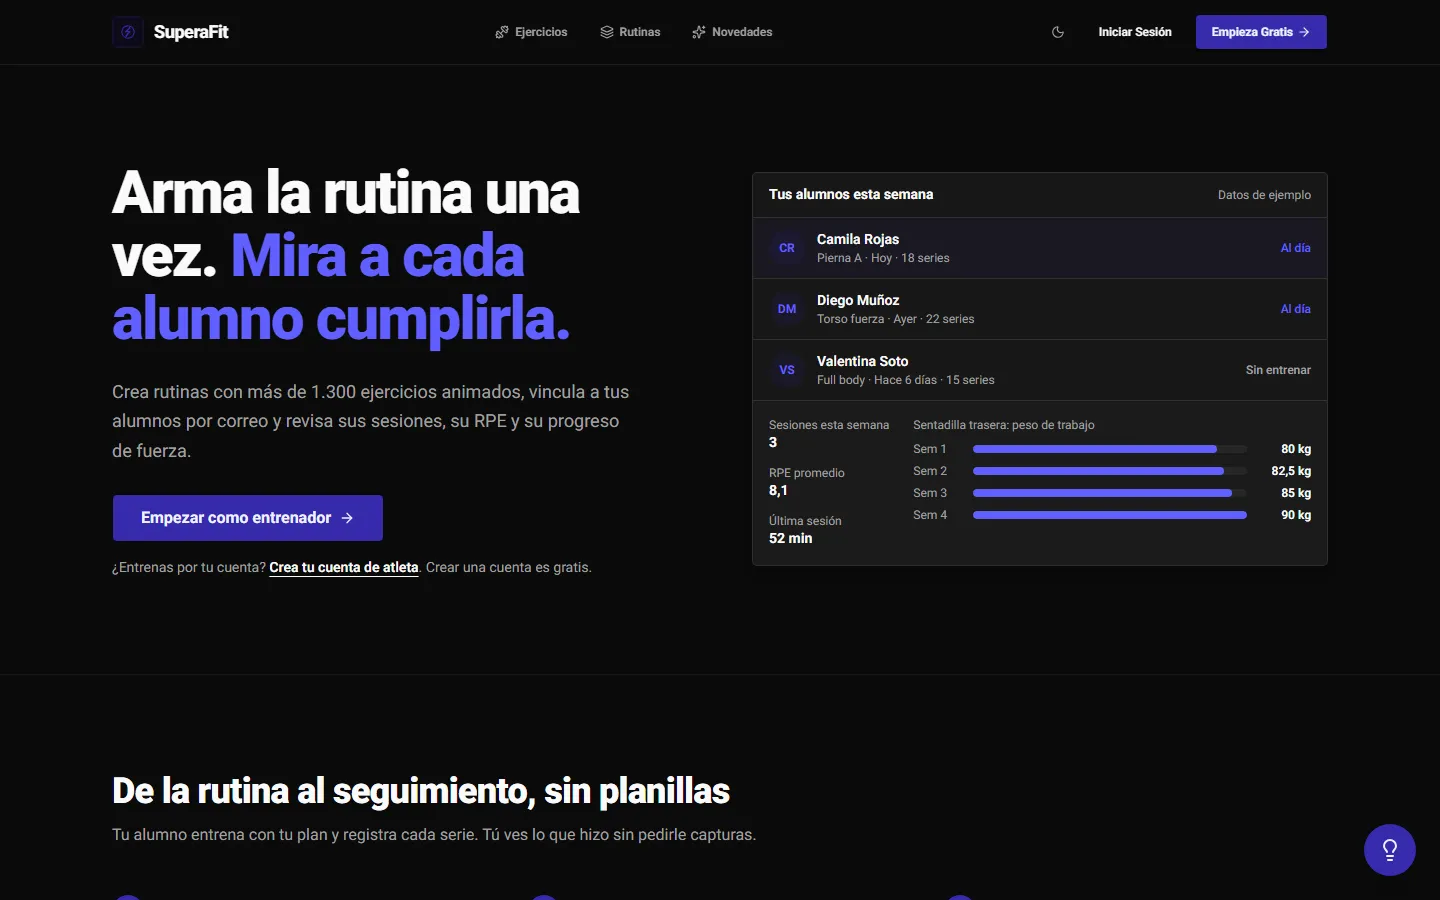Select Camila Rojas student name
The height and width of the screenshot is (900, 1440).
tap(858, 239)
